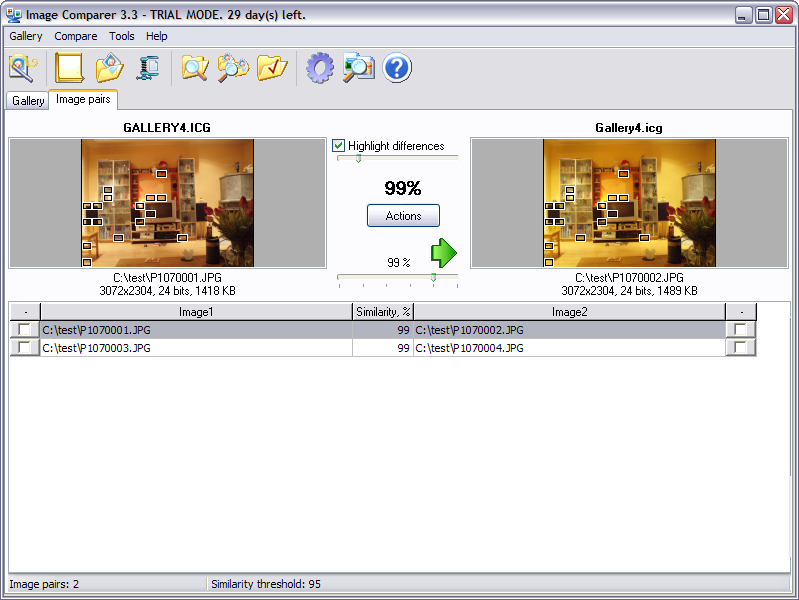Select the Image pairs tab

pyautogui.click(x=83, y=99)
